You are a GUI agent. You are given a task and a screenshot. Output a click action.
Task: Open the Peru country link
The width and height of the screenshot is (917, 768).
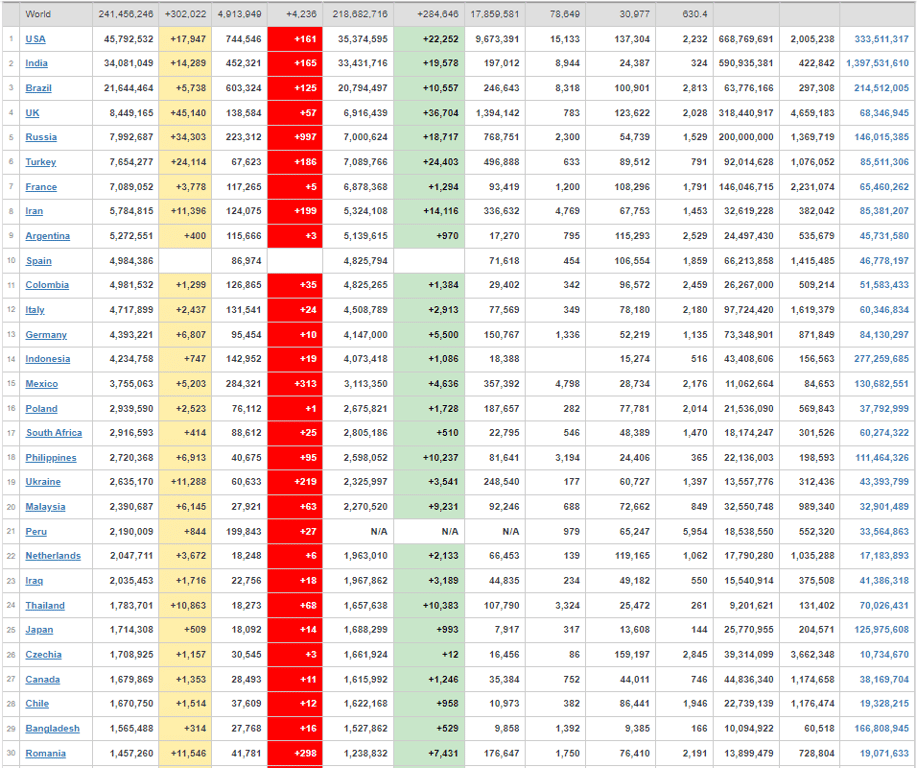[36, 532]
